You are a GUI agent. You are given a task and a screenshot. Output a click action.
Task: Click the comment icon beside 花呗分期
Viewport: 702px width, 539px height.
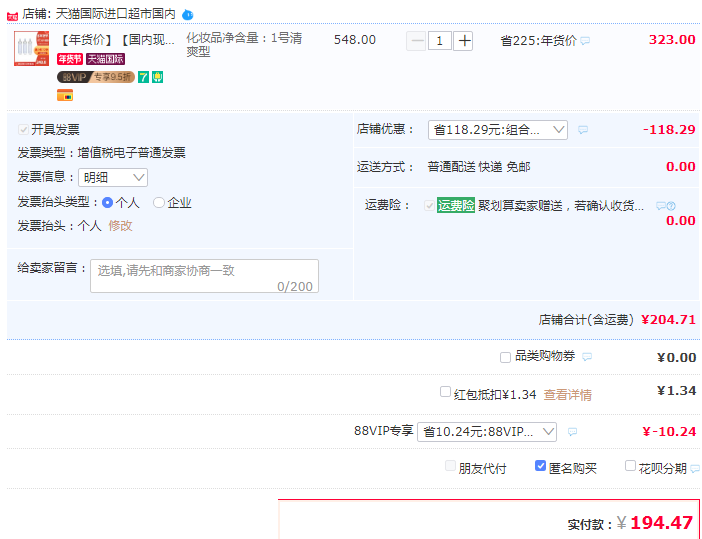pos(695,469)
